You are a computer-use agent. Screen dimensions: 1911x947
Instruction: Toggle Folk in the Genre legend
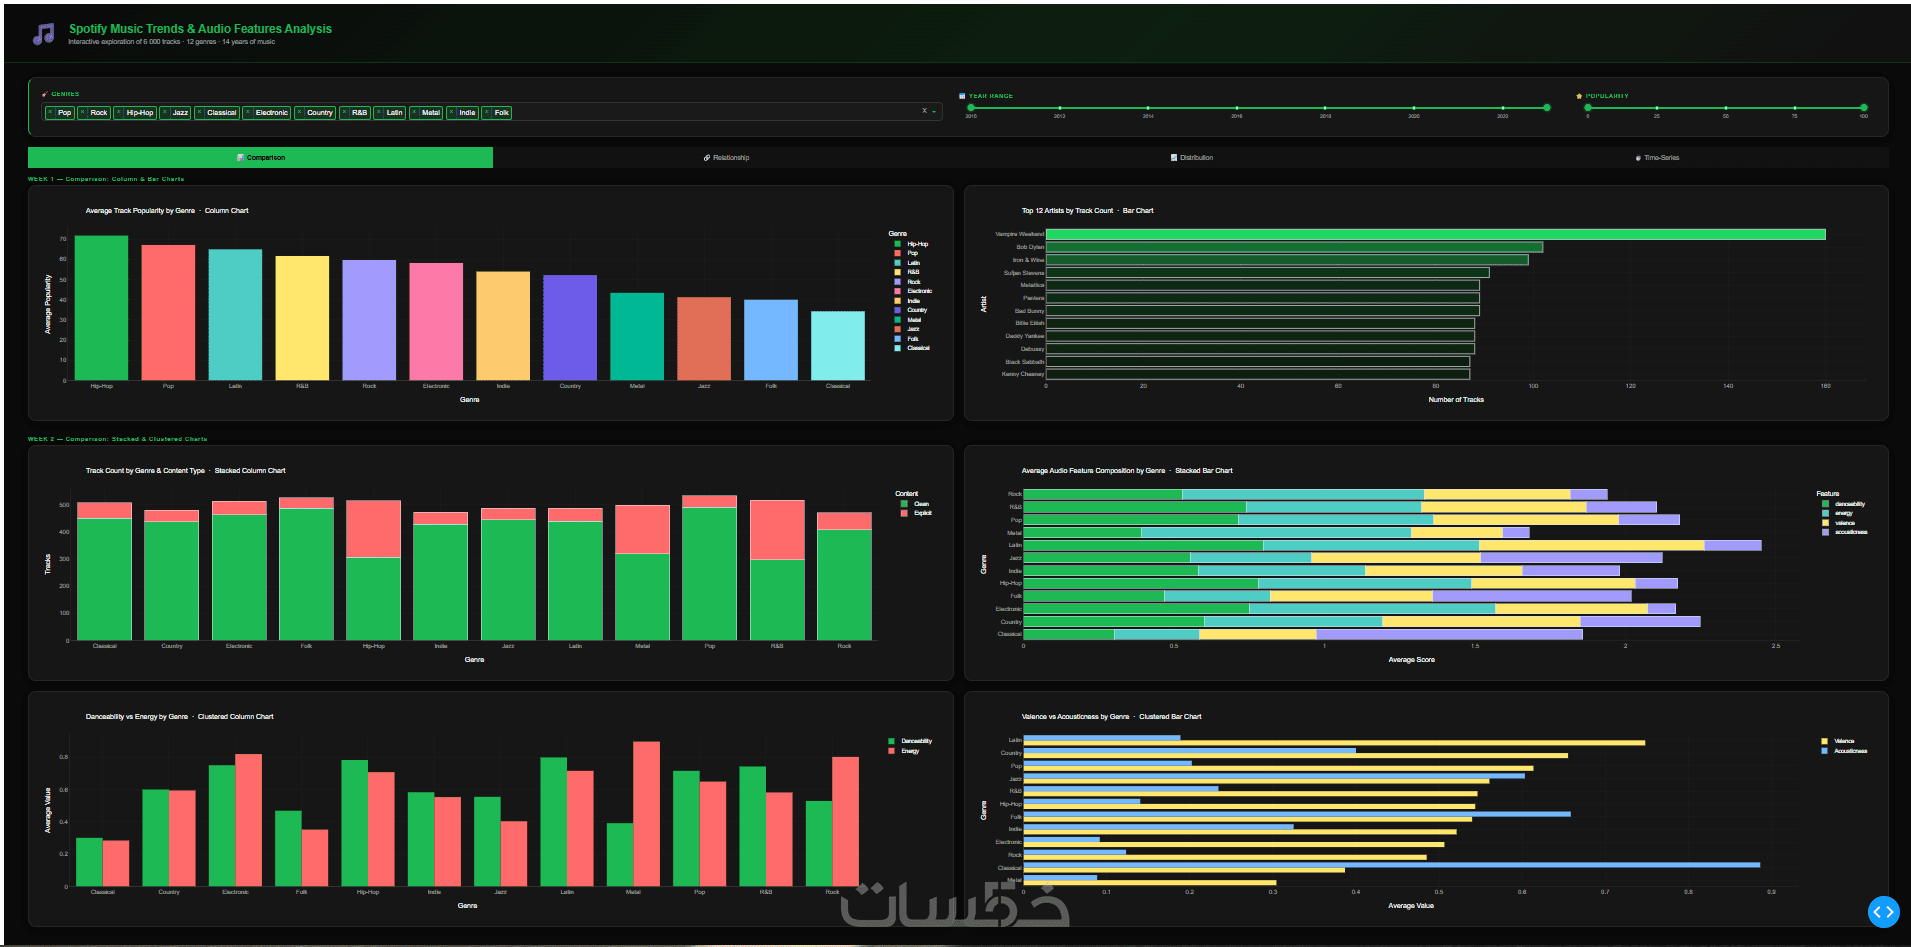pyautogui.click(x=906, y=339)
